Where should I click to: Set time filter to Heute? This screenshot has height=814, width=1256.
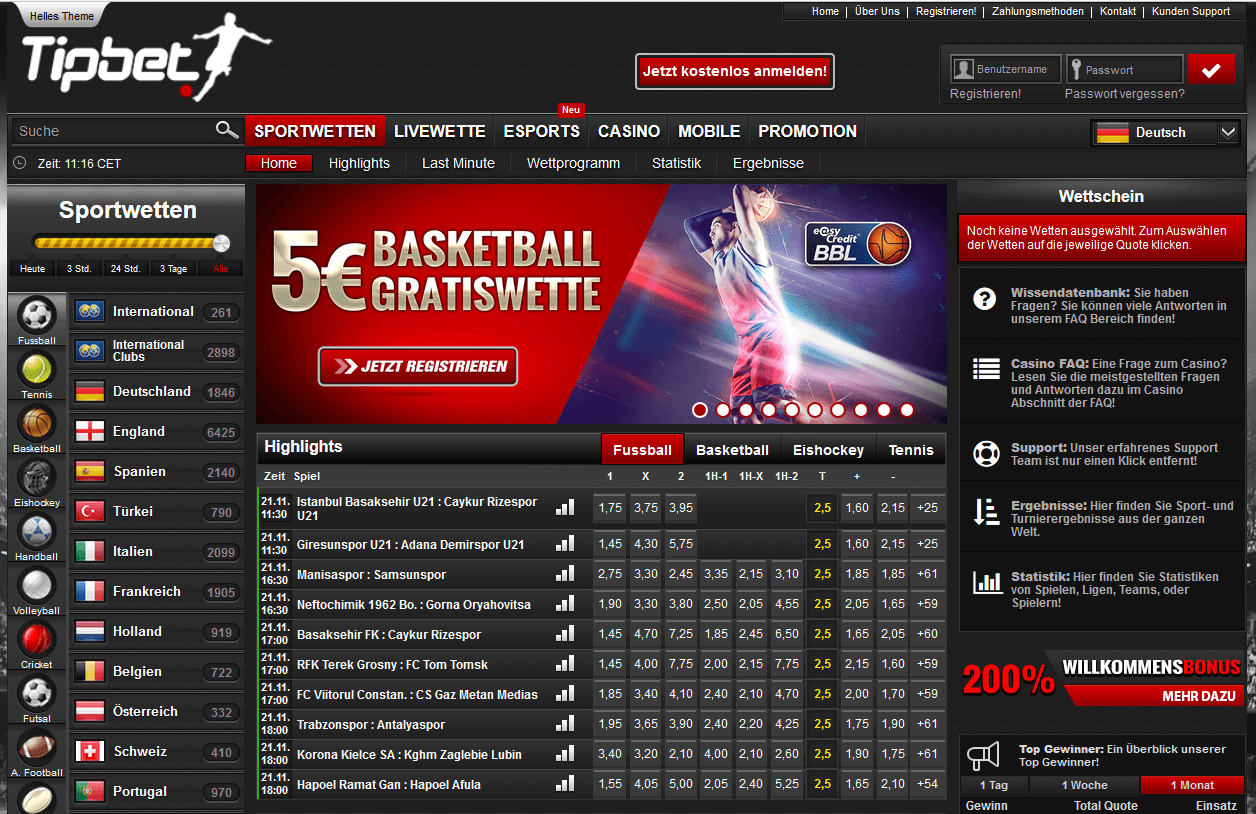(x=33, y=268)
